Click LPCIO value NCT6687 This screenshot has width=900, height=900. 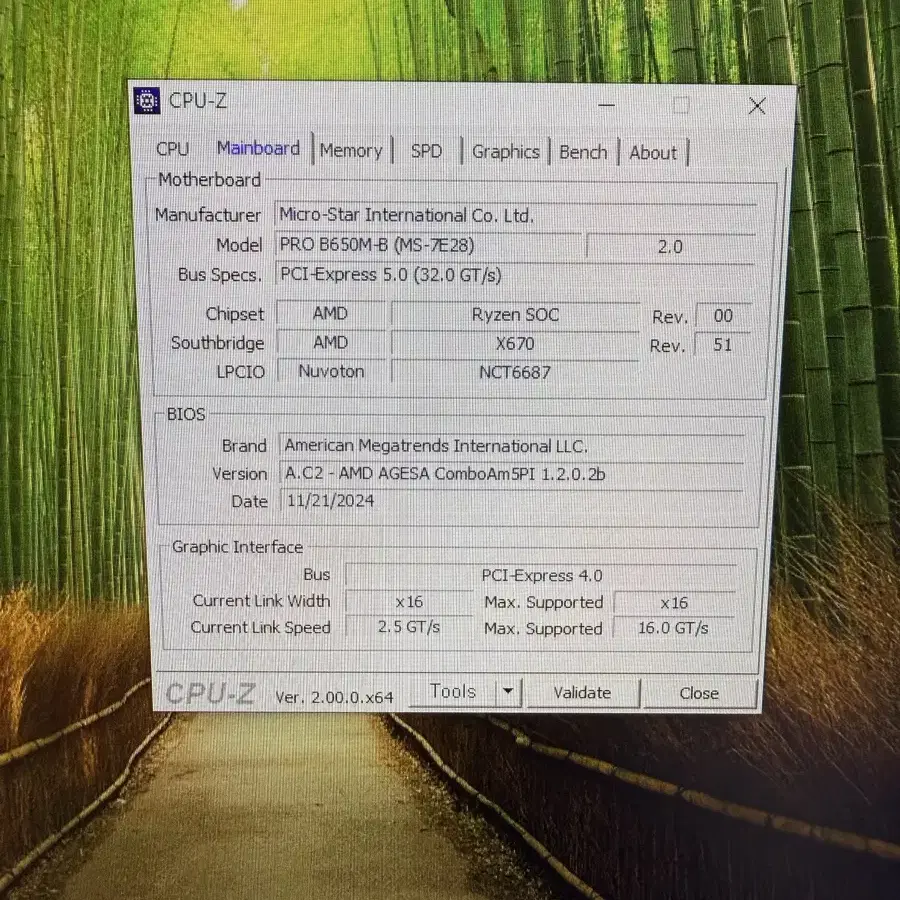515,373
